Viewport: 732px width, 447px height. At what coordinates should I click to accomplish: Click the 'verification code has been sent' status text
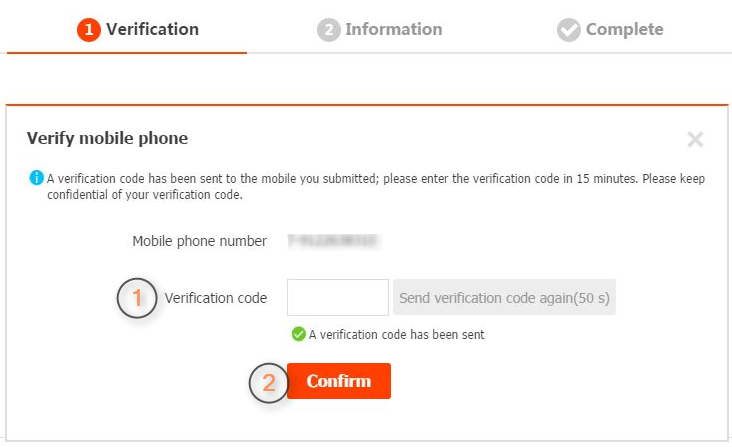[396, 335]
